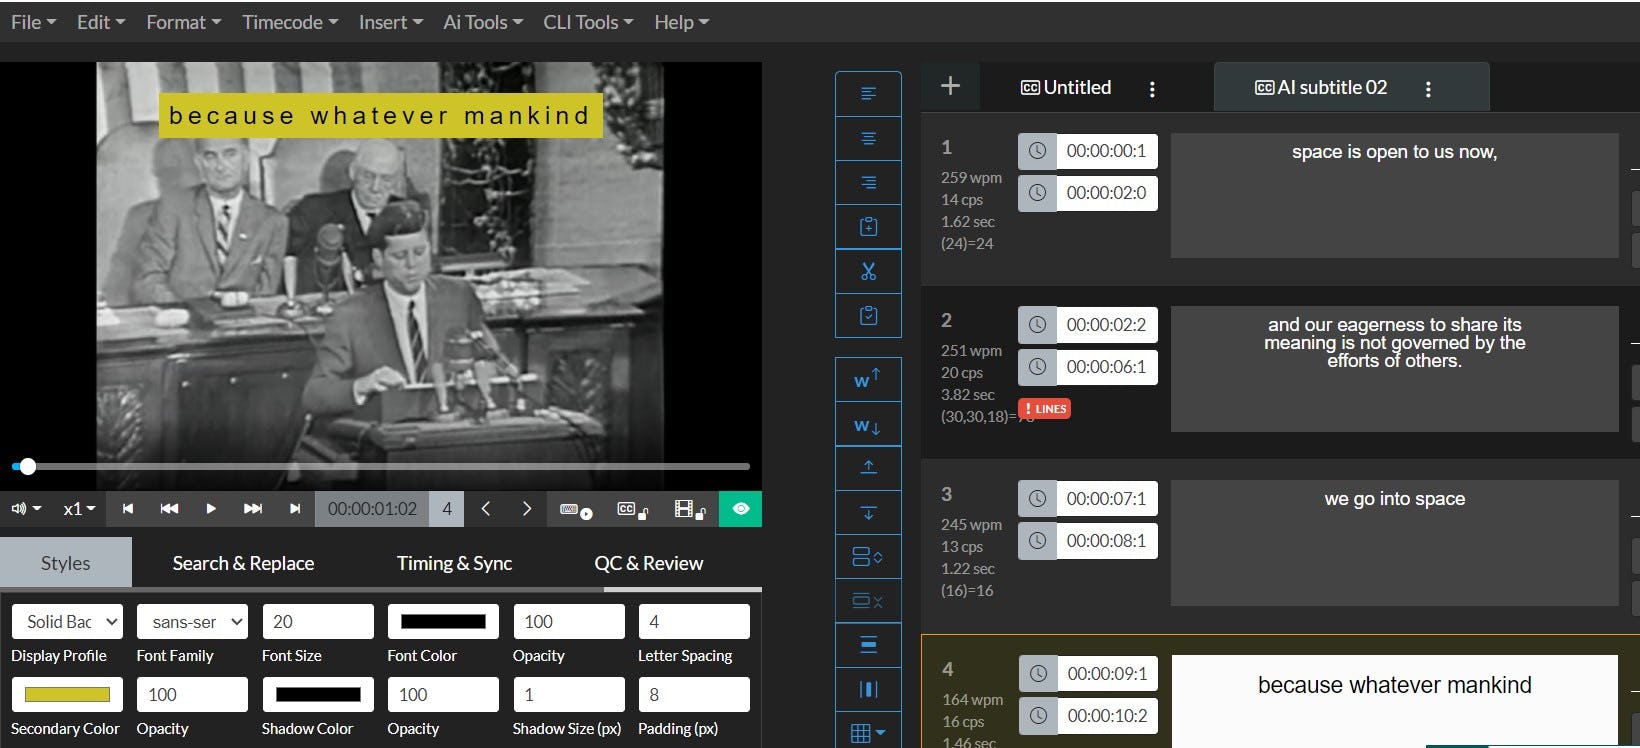Open playback speed x1 dropdown

[79, 509]
